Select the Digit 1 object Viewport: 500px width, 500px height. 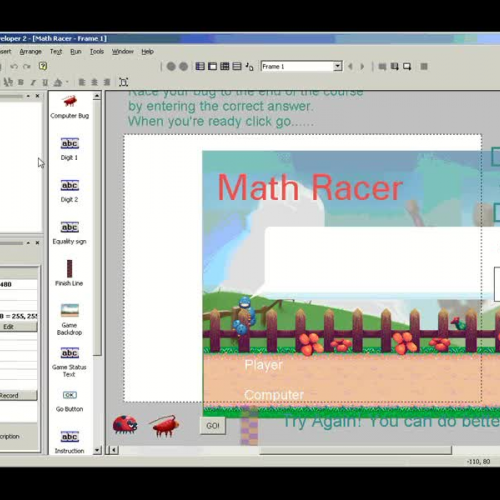click(69, 149)
